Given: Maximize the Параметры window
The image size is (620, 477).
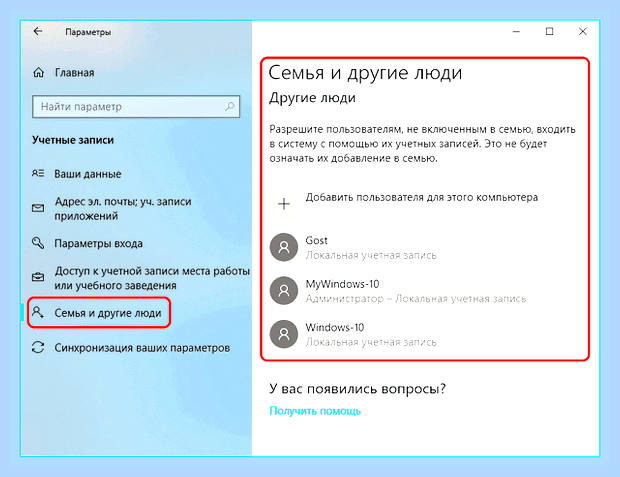Looking at the screenshot, I should click(549, 31).
